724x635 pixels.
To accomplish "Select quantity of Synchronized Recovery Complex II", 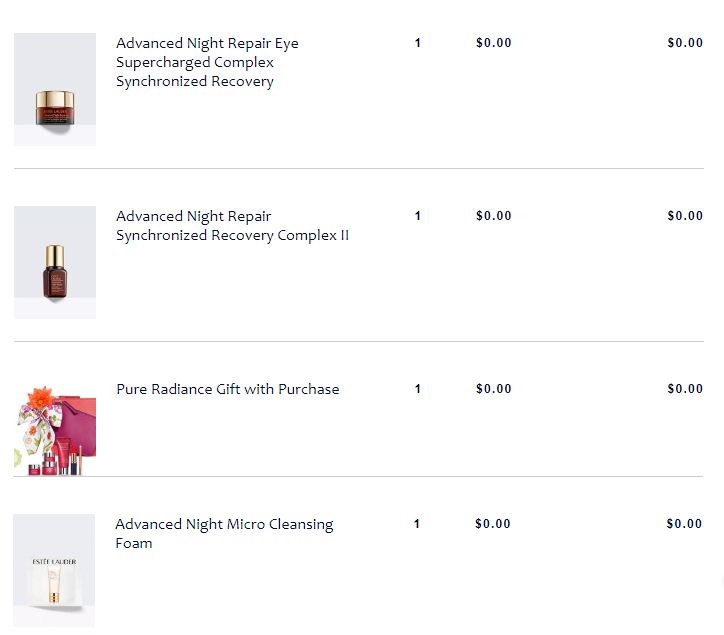I will [x=418, y=216].
